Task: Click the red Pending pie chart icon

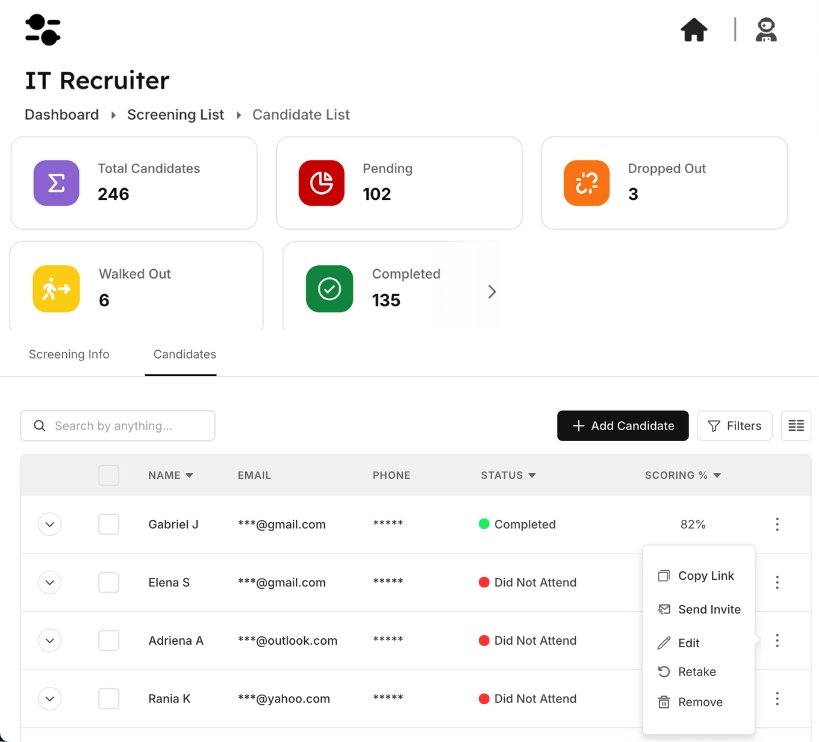Action: point(321,183)
